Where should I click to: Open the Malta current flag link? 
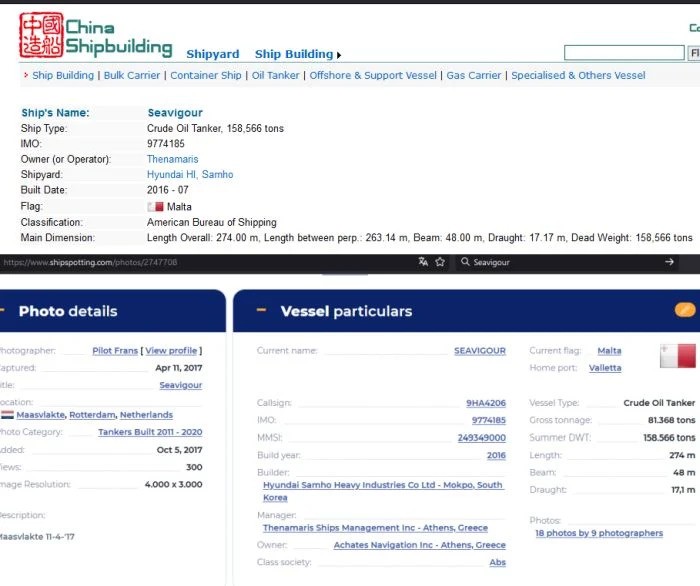tap(609, 351)
